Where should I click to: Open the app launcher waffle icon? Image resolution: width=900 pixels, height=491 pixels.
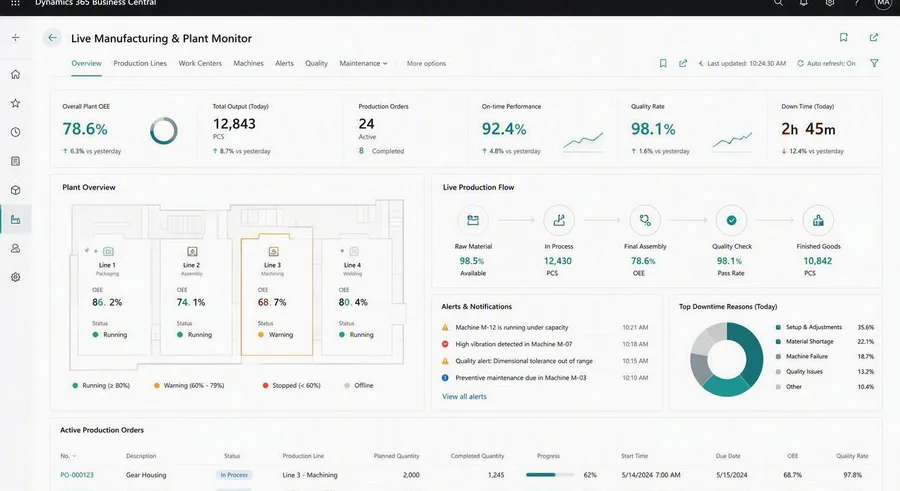(x=15, y=3)
